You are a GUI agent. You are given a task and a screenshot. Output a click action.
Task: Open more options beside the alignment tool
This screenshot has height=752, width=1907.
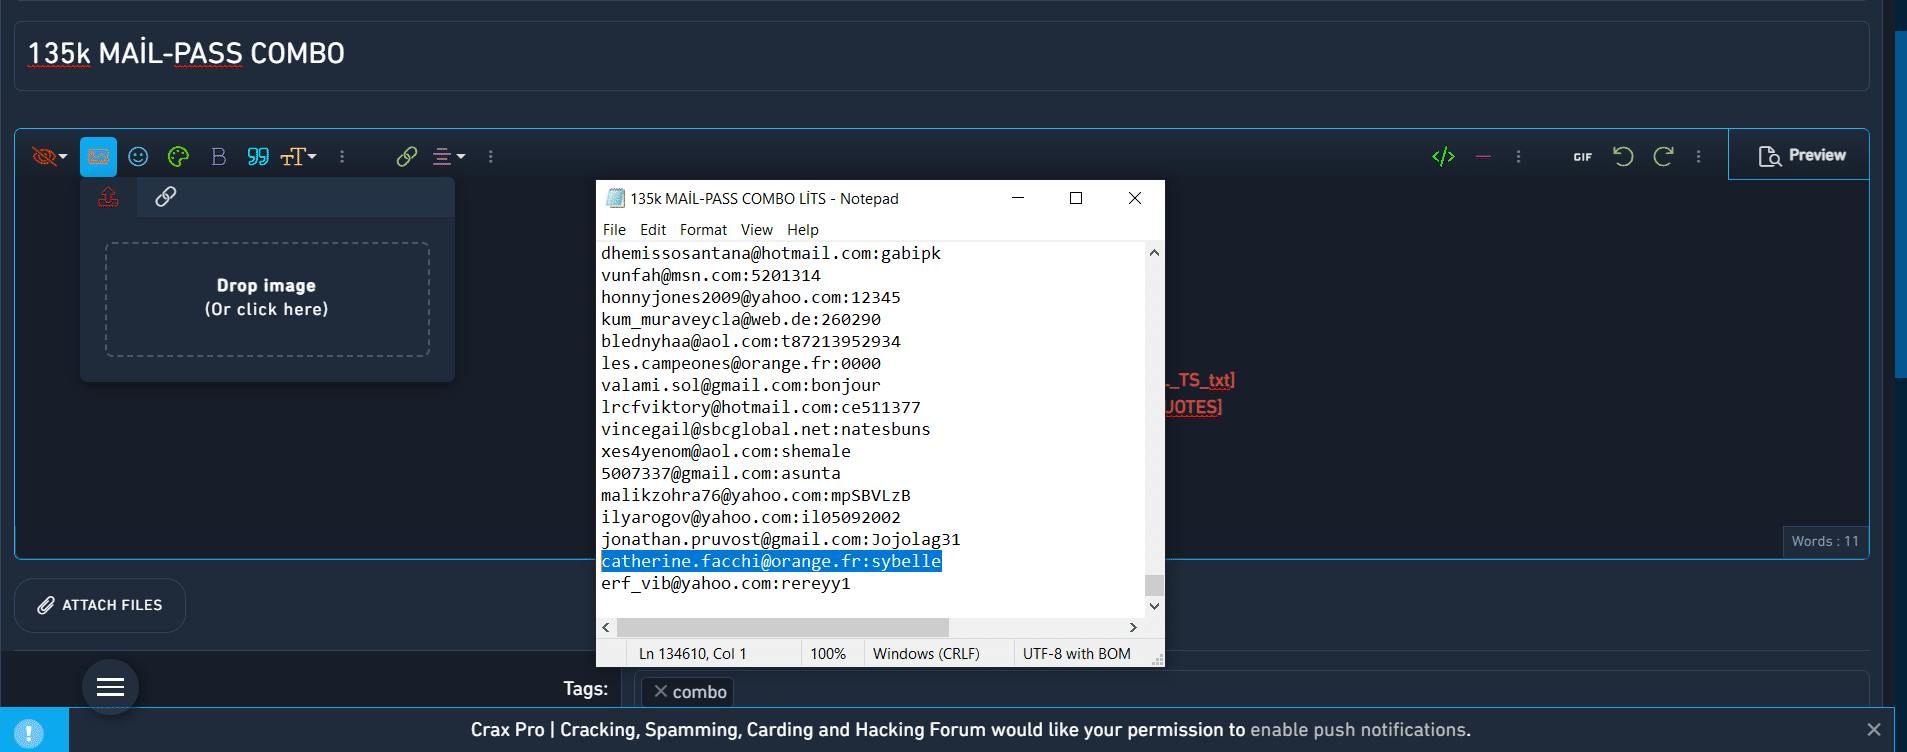pyautogui.click(x=490, y=157)
